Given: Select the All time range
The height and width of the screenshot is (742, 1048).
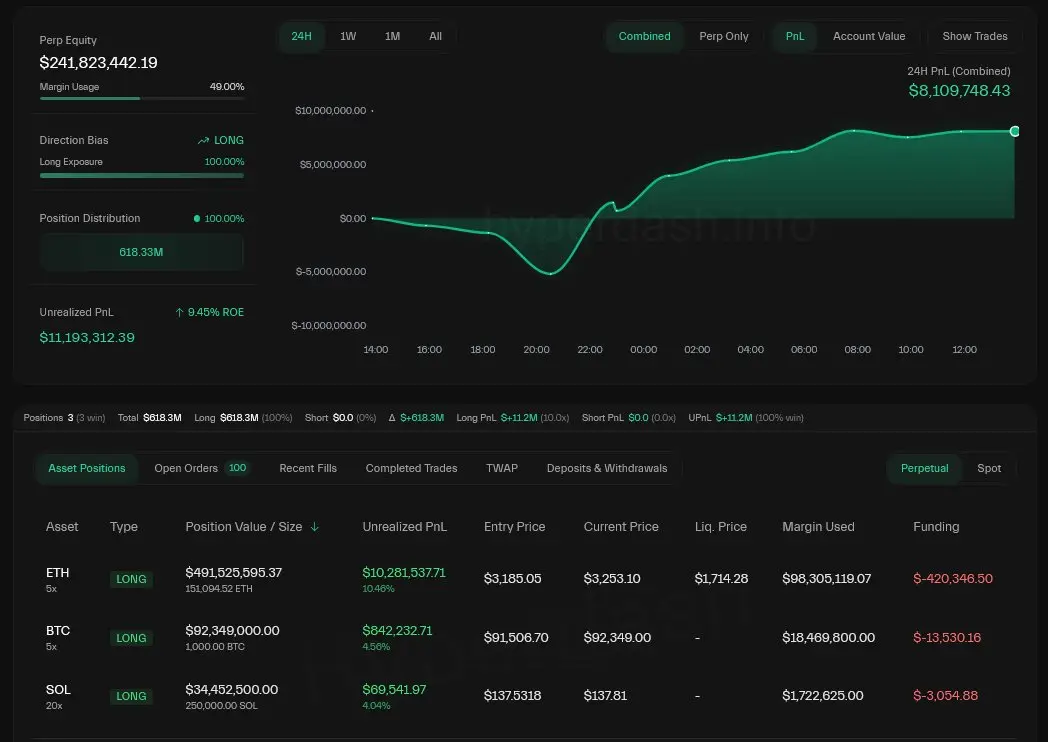Looking at the screenshot, I should point(435,36).
